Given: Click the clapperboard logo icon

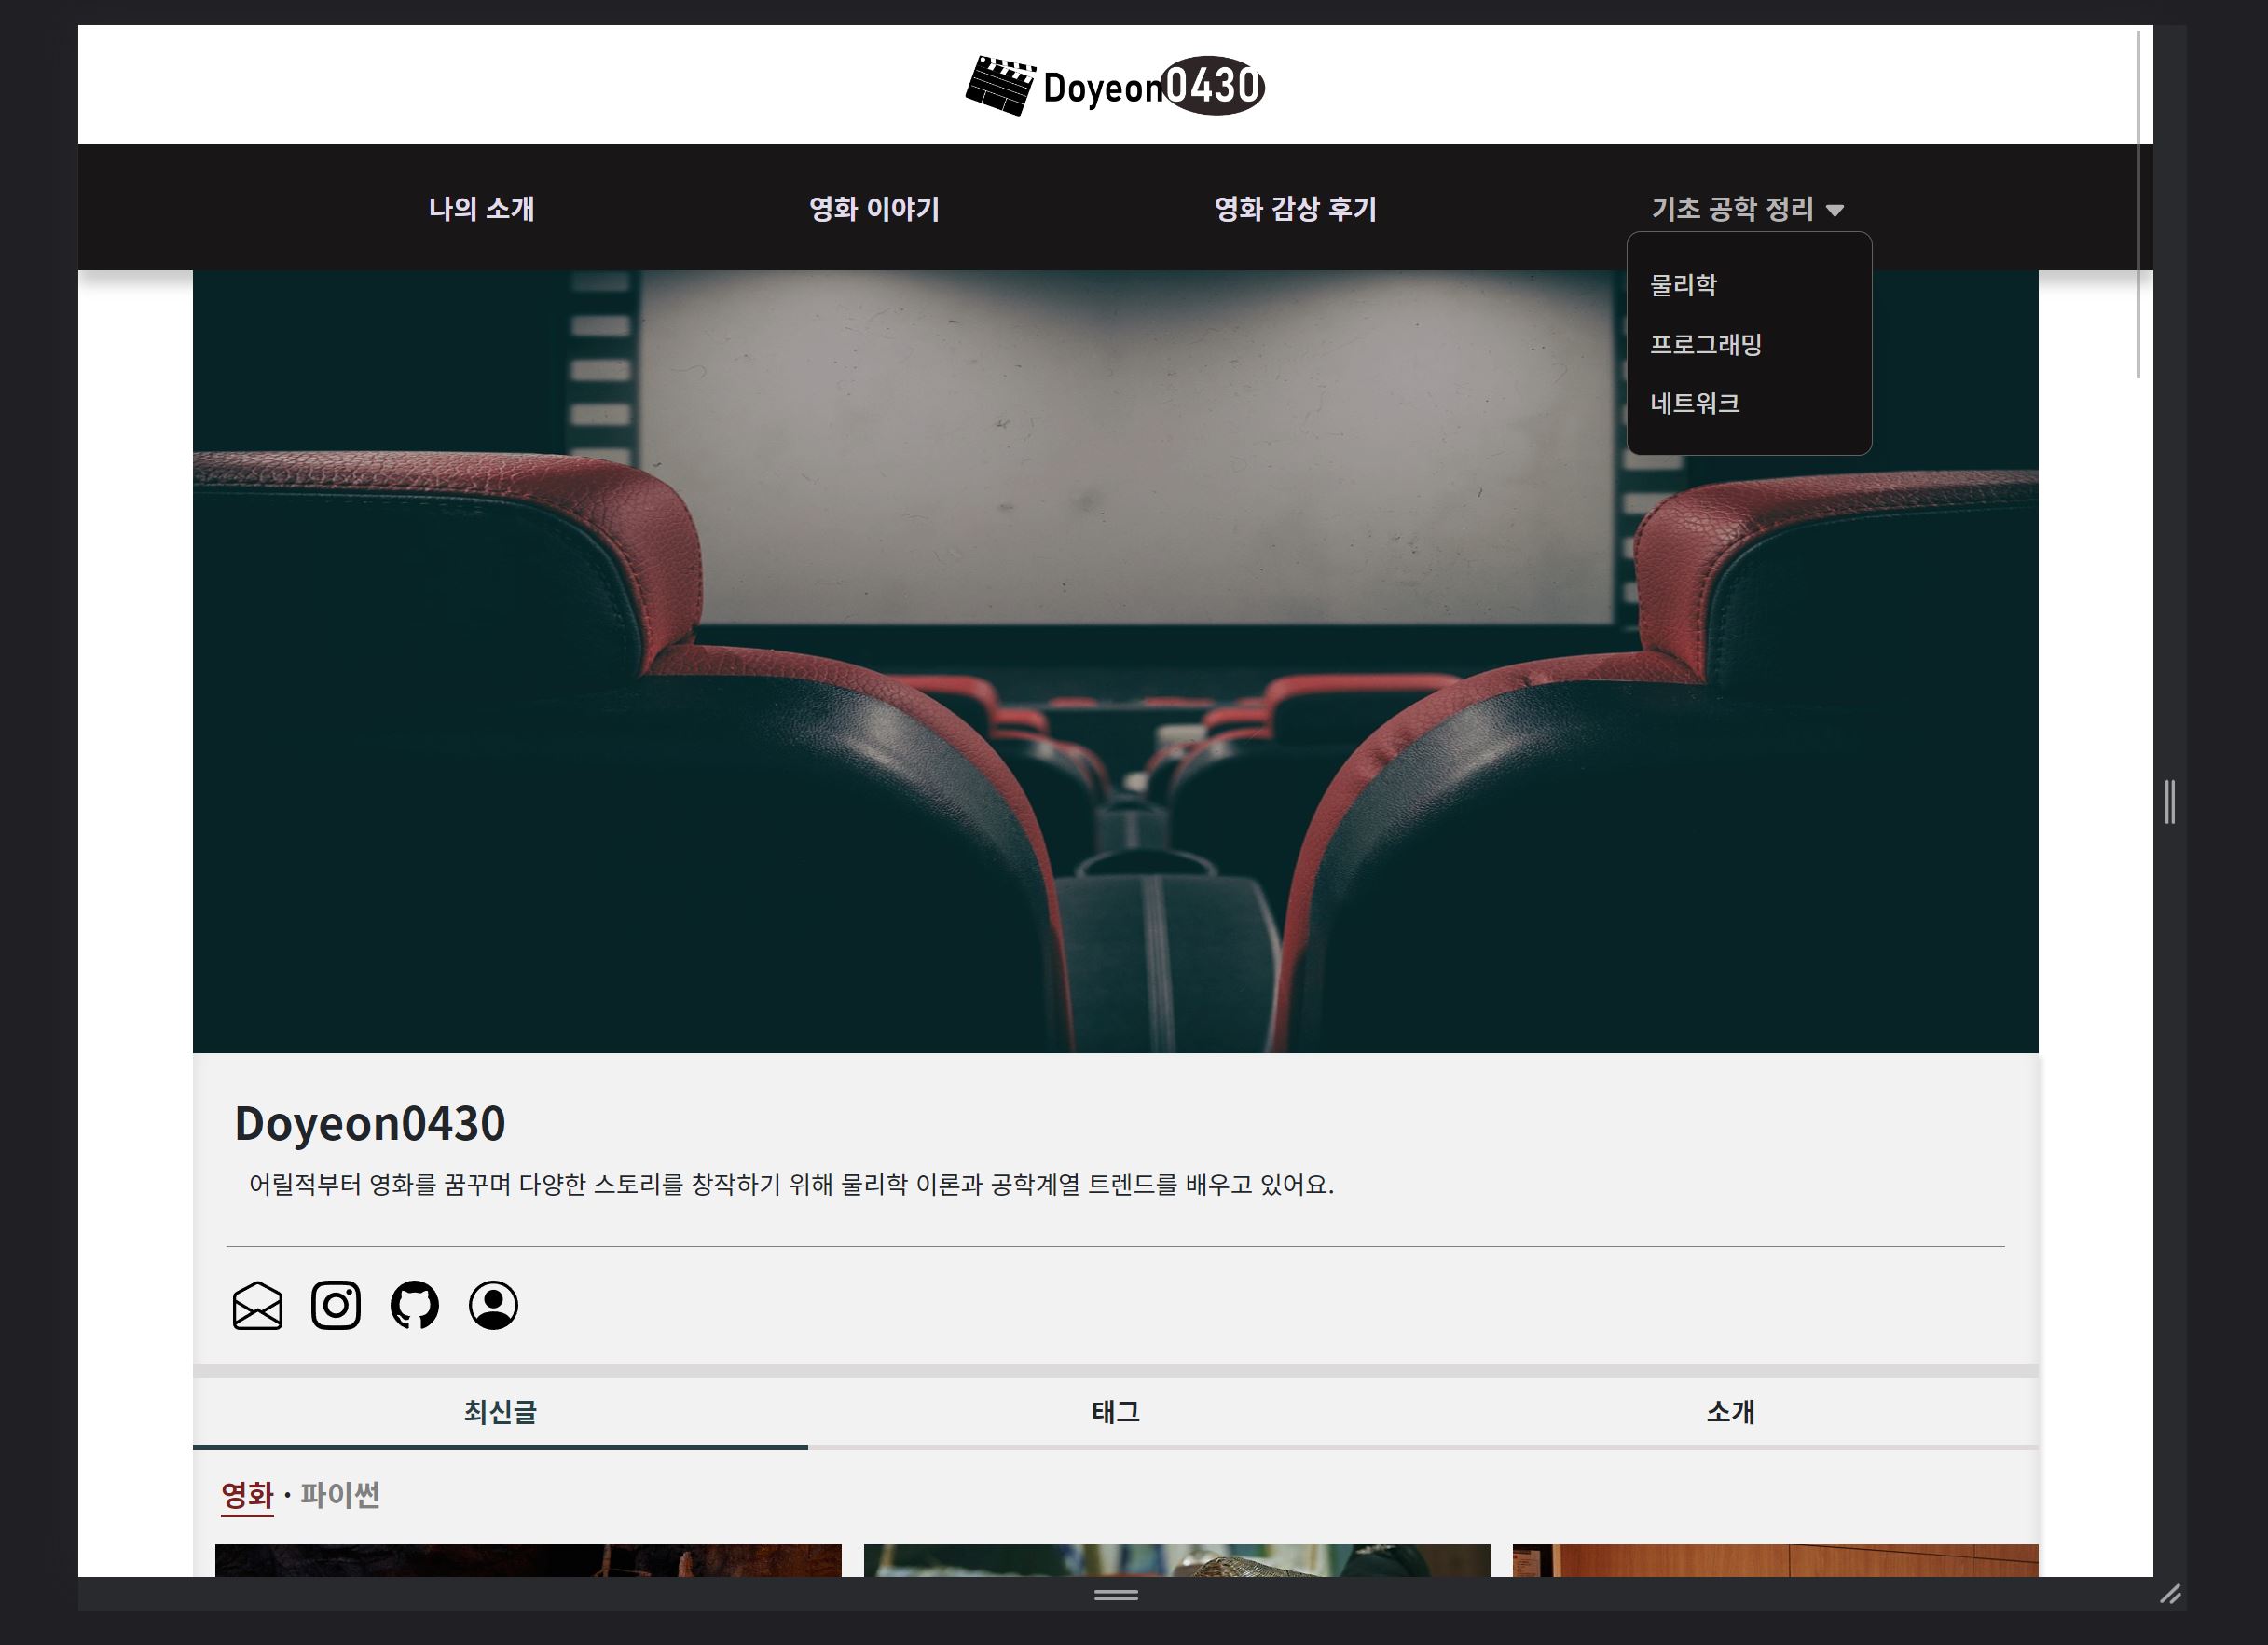Looking at the screenshot, I should (999, 86).
